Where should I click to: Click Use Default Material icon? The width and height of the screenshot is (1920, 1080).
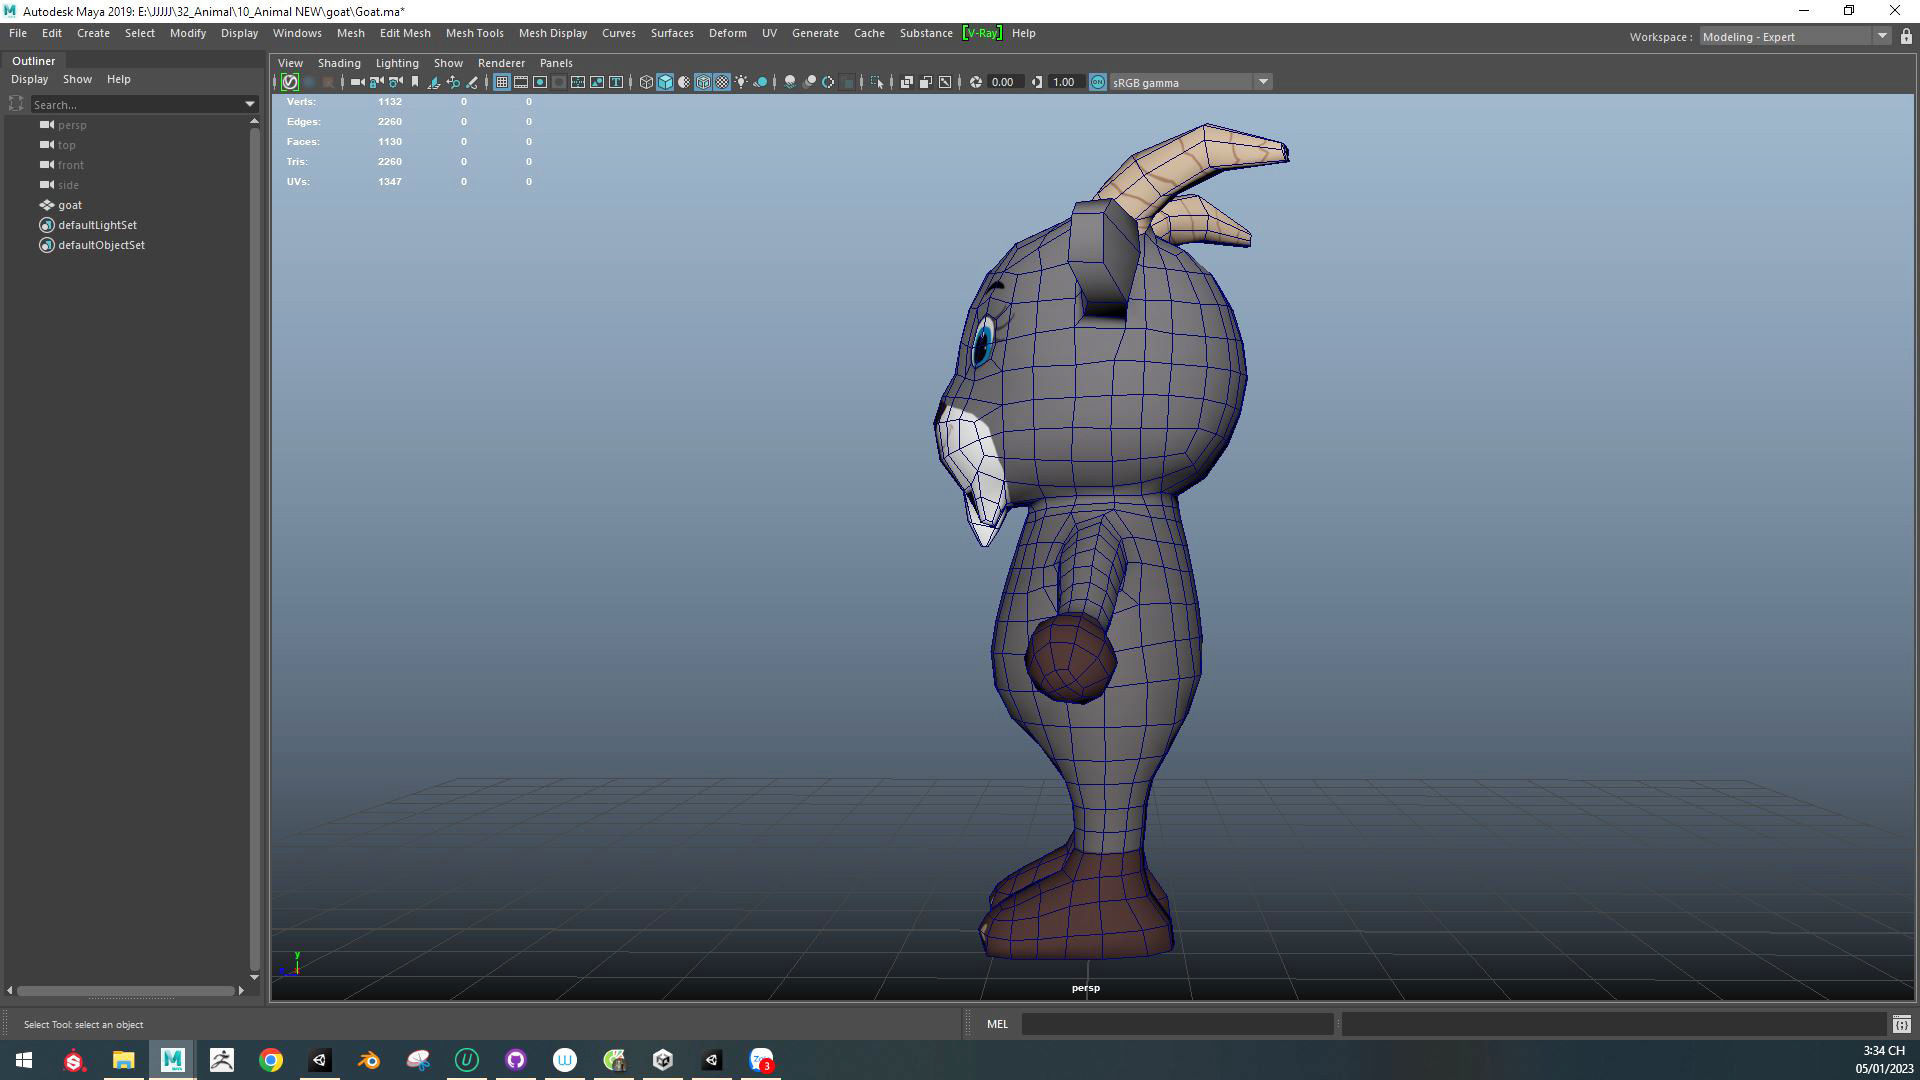coord(684,82)
